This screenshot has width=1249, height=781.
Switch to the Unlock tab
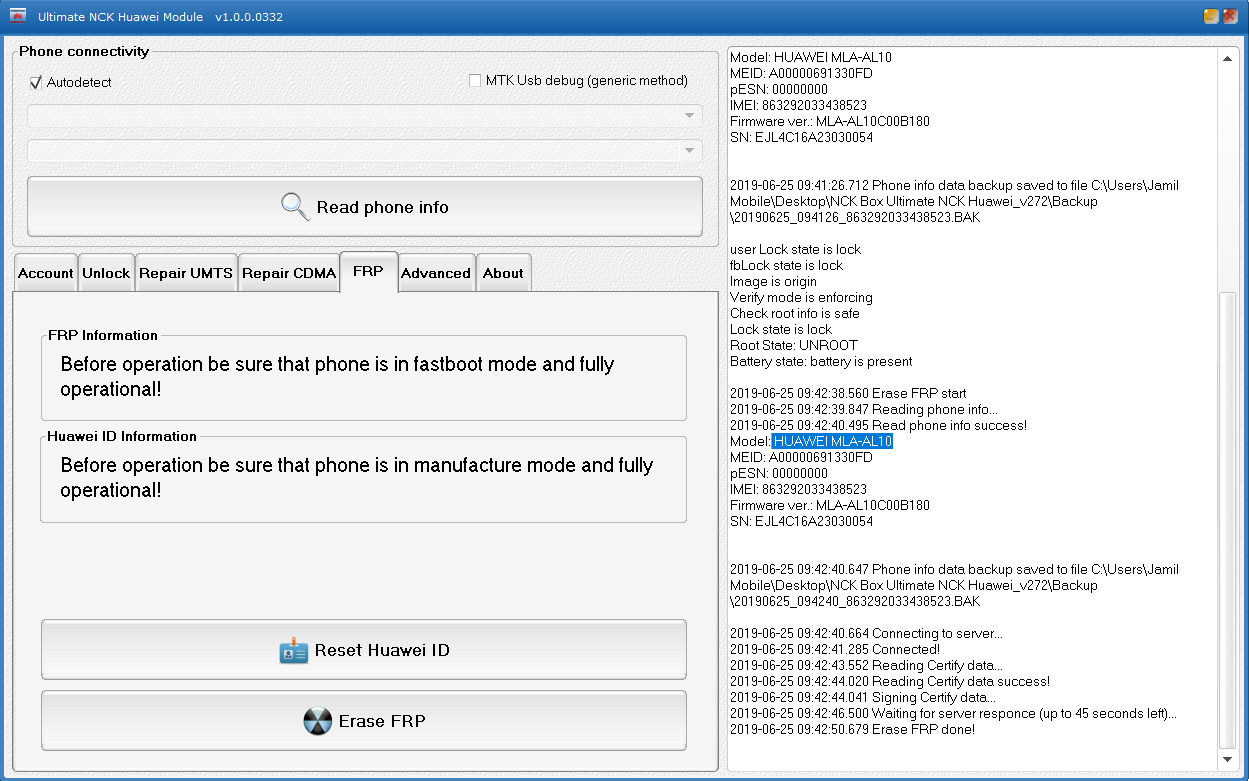click(x=106, y=273)
